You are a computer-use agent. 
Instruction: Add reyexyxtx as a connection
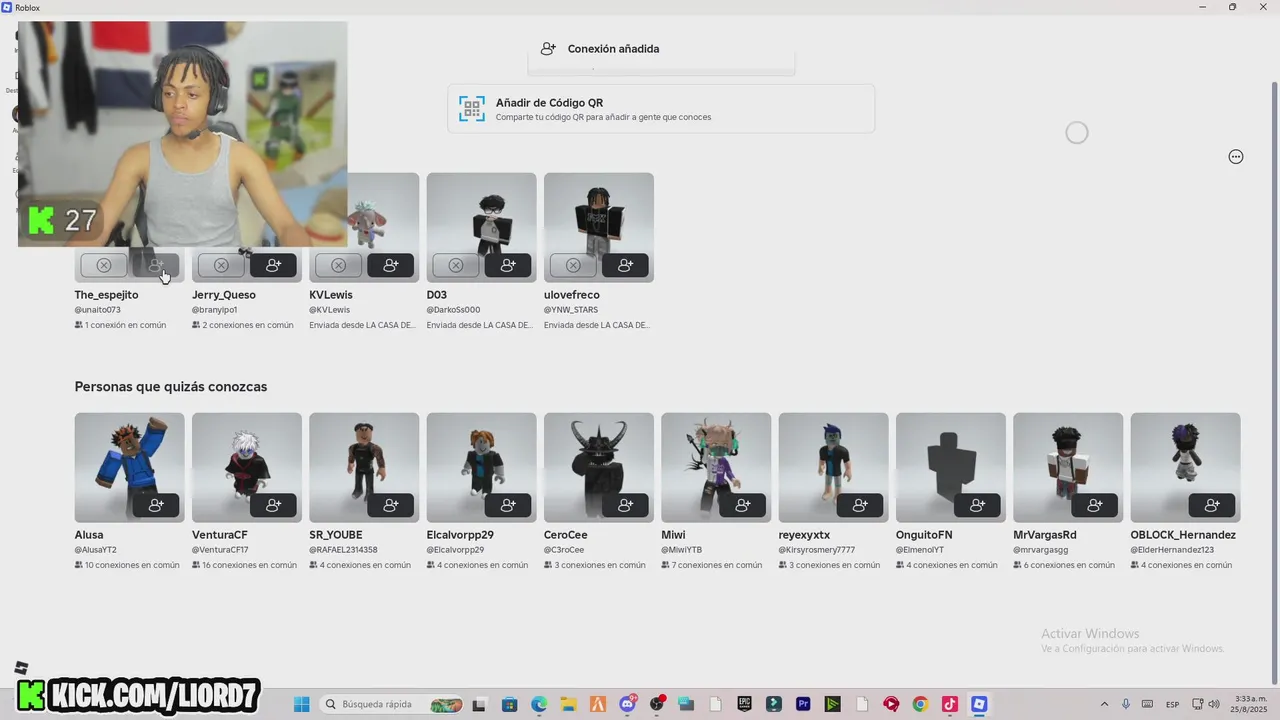pyautogui.click(x=860, y=505)
